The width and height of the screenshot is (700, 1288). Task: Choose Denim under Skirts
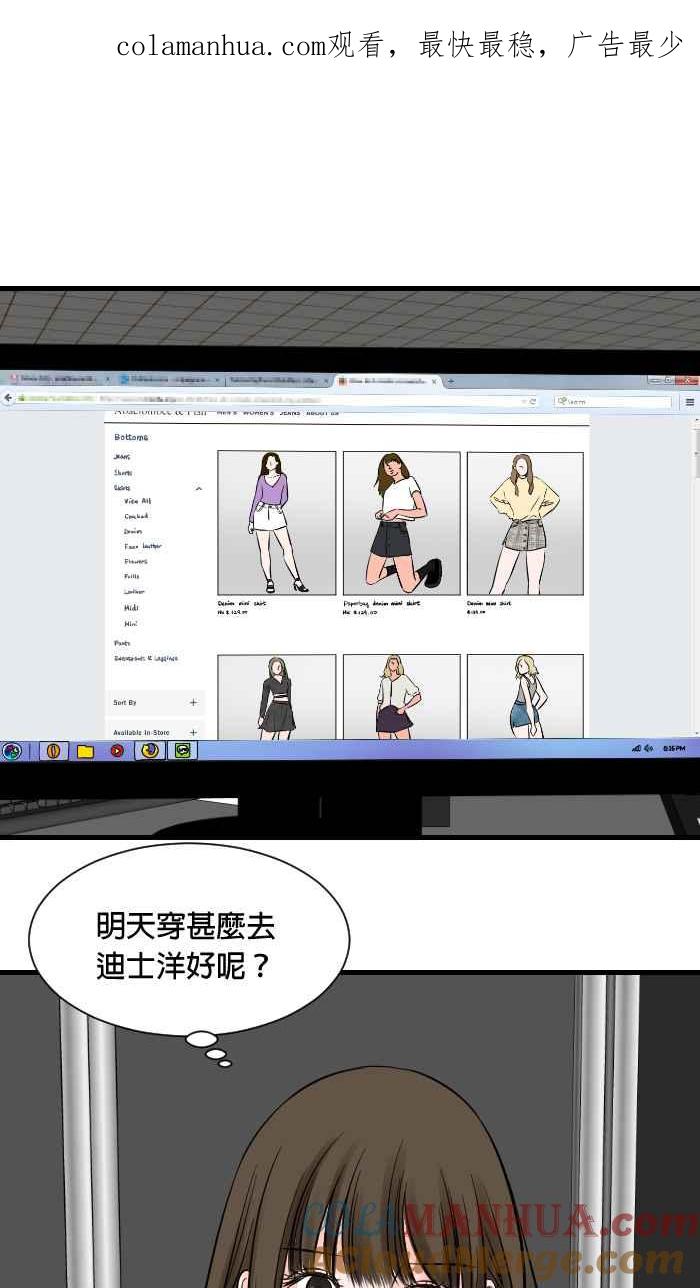[x=133, y=531]
